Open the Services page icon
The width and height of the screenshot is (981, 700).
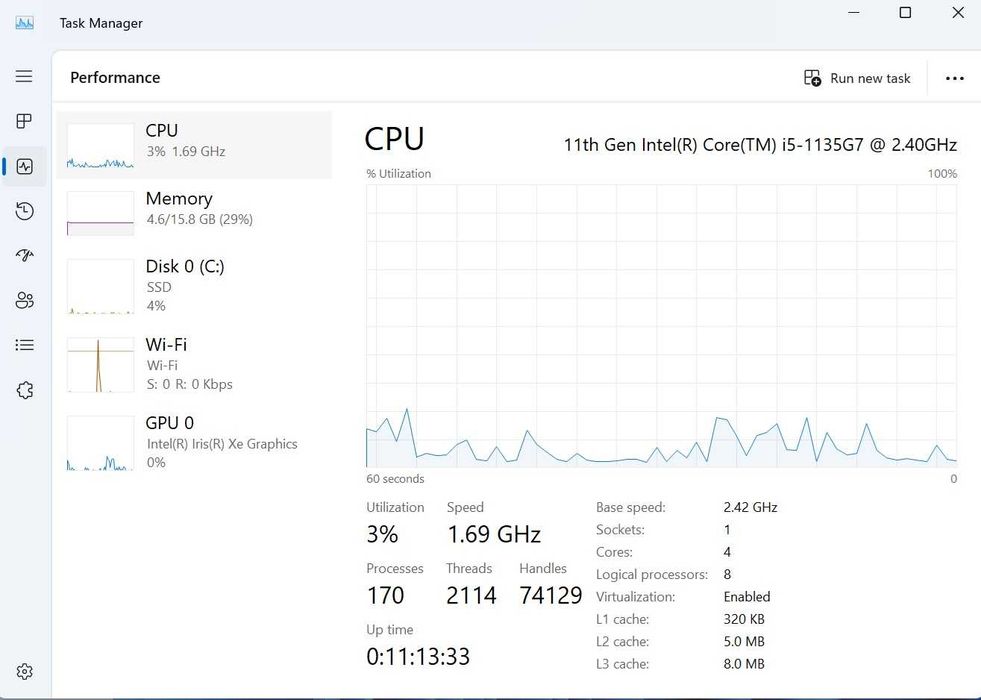pos(24,390)
